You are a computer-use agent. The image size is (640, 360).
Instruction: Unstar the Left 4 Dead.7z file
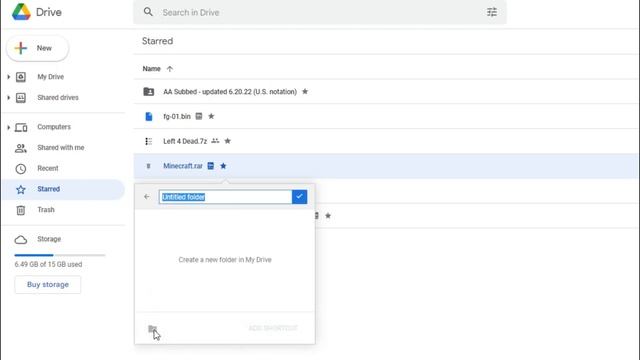click(x=228, y=141)
